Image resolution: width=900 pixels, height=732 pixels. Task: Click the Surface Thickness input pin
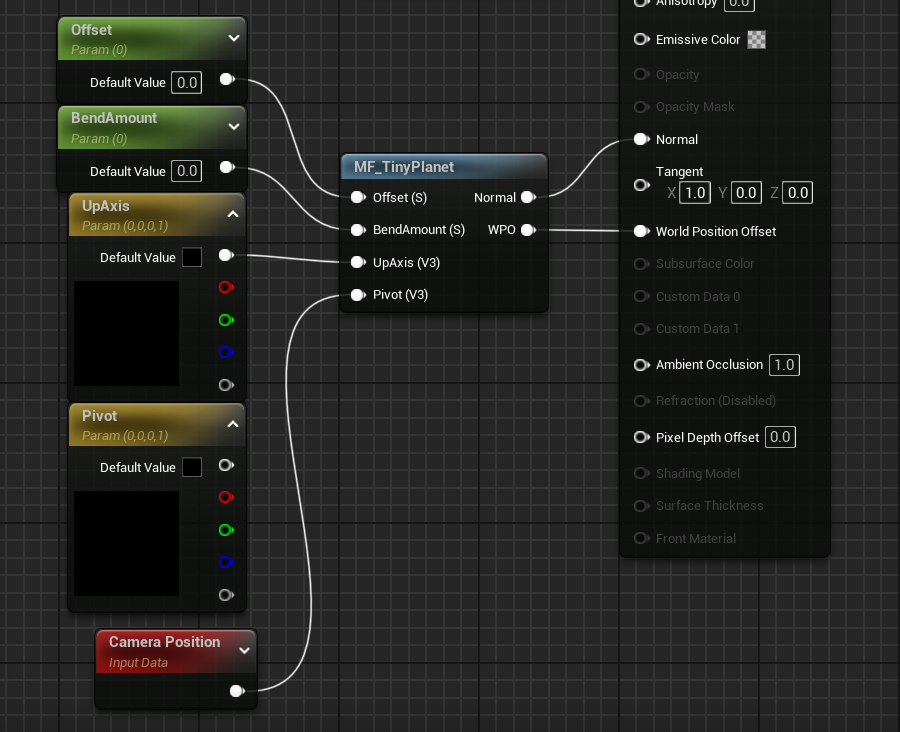(642, 506)
